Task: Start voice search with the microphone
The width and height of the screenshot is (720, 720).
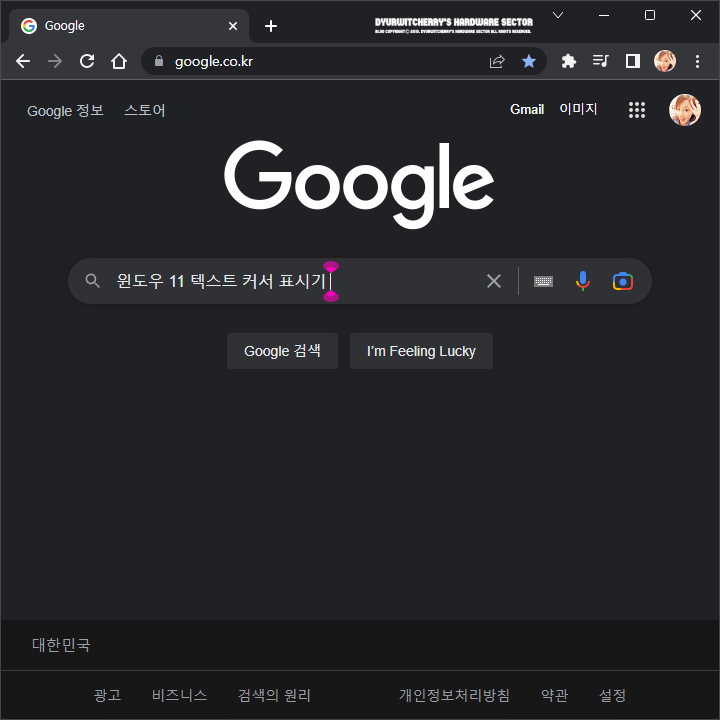Action: [583, 281]
